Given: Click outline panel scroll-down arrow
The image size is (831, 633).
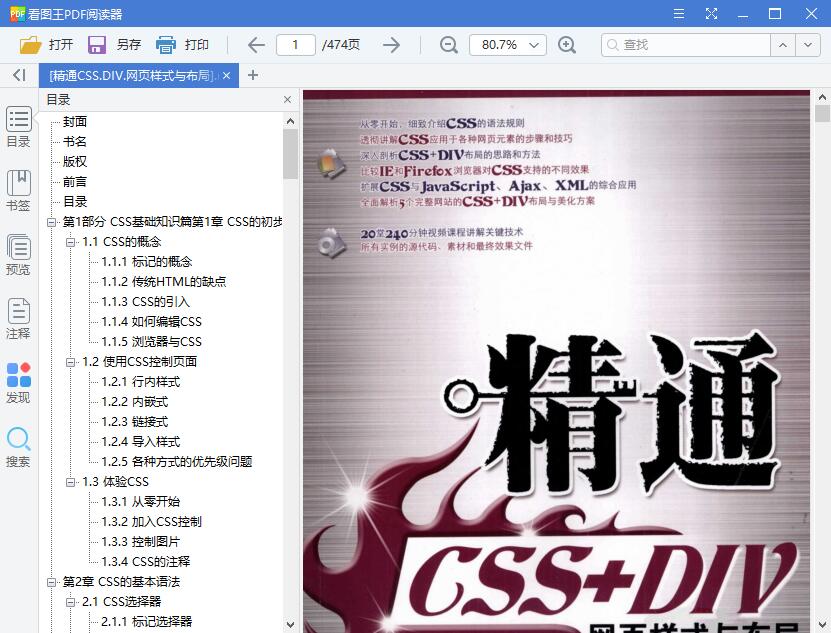Looking at the screenshot, I should pos(290,625).
